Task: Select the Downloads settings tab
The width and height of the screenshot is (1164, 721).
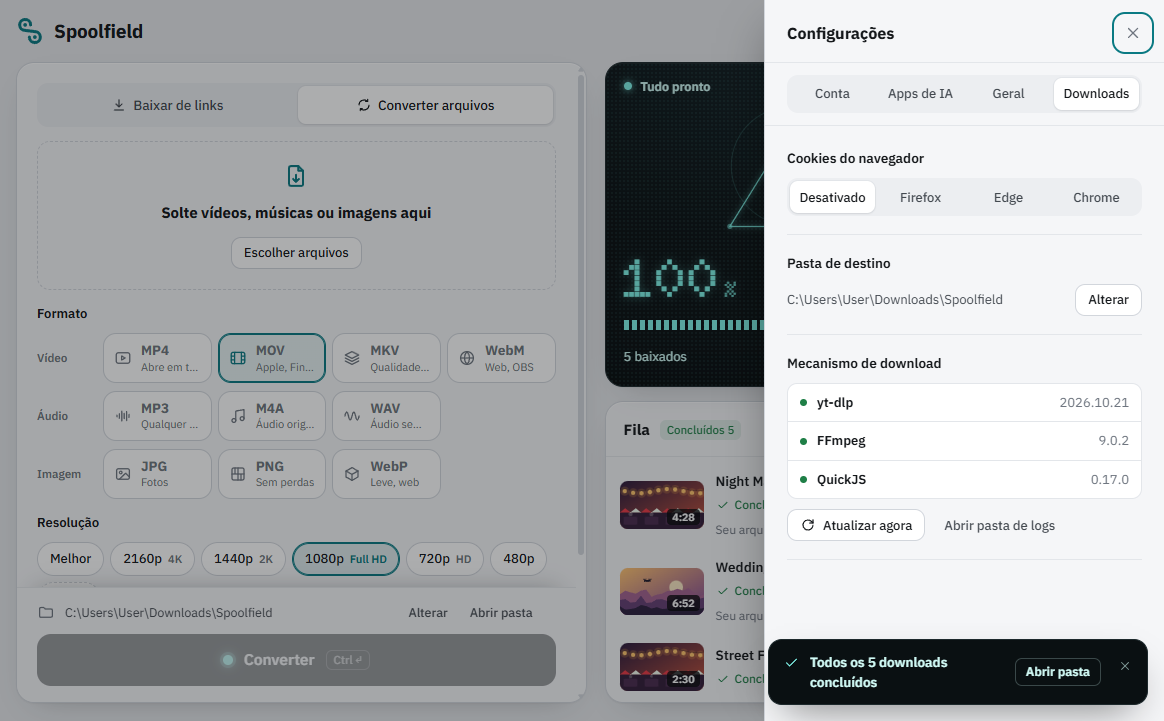Action: [1096, 94]
